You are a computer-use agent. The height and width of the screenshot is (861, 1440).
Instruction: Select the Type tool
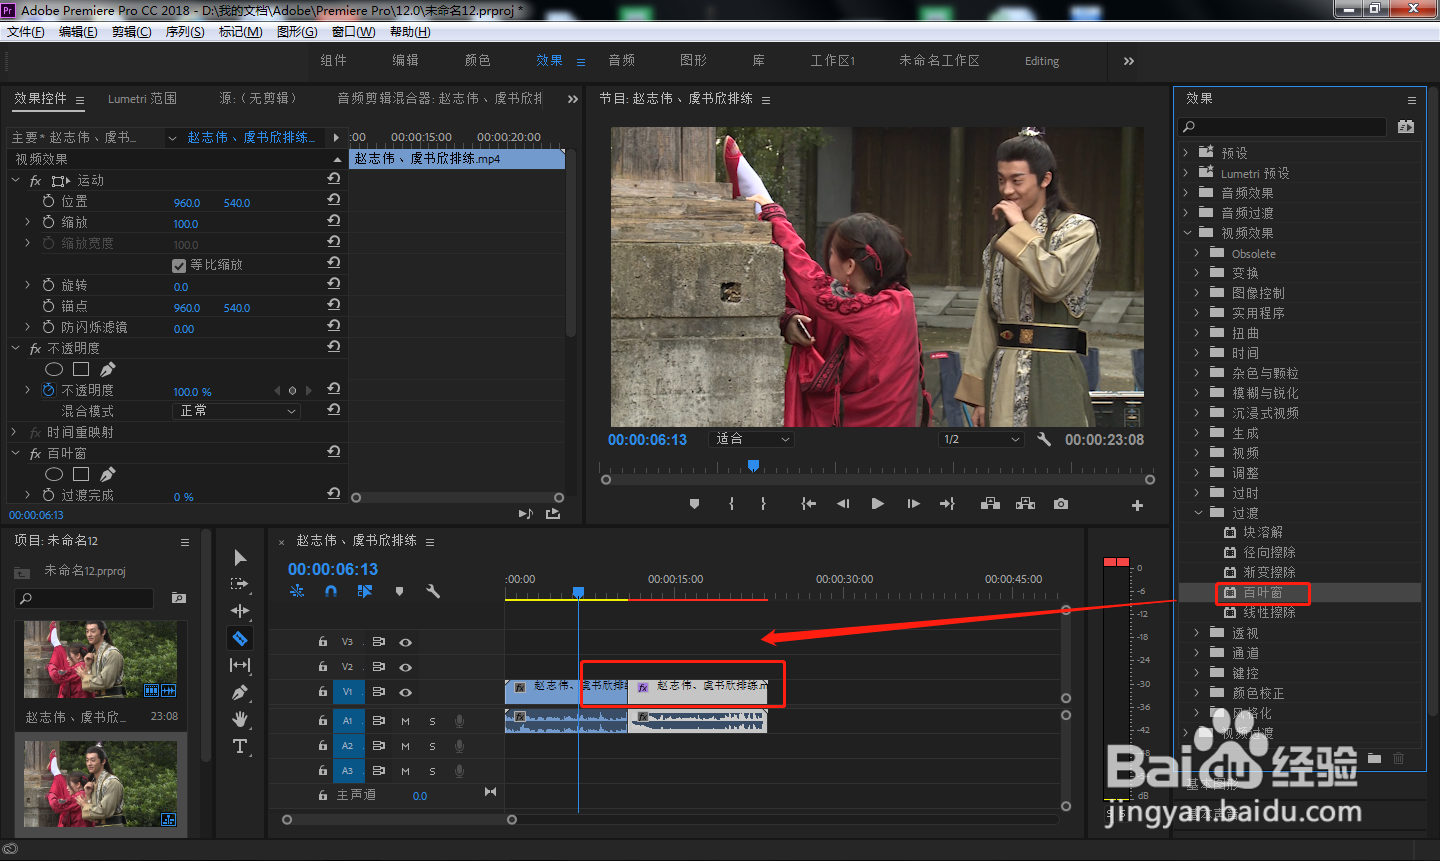click(240, 746)
